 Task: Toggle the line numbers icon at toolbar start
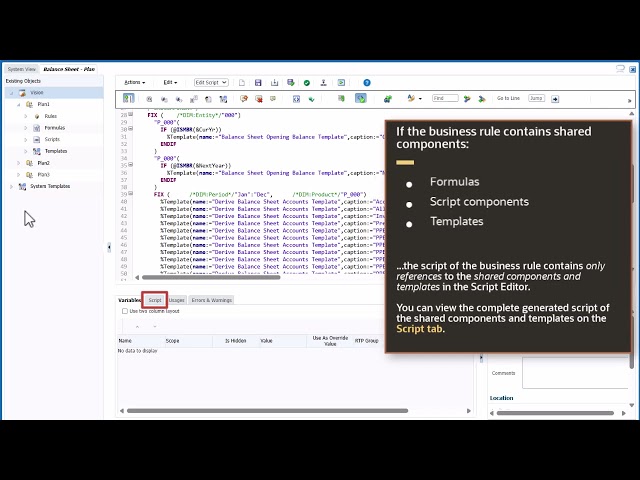(128, 98)
